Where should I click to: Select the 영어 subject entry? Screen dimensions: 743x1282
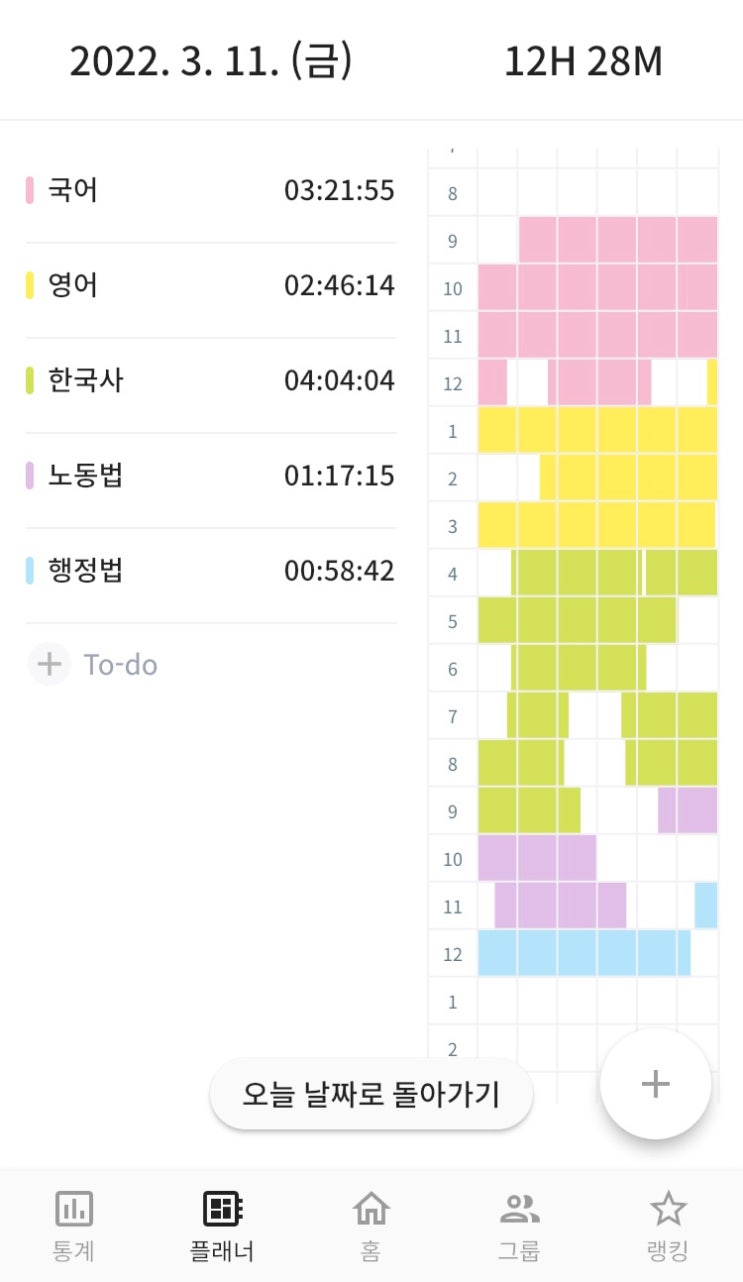[210, 286]
